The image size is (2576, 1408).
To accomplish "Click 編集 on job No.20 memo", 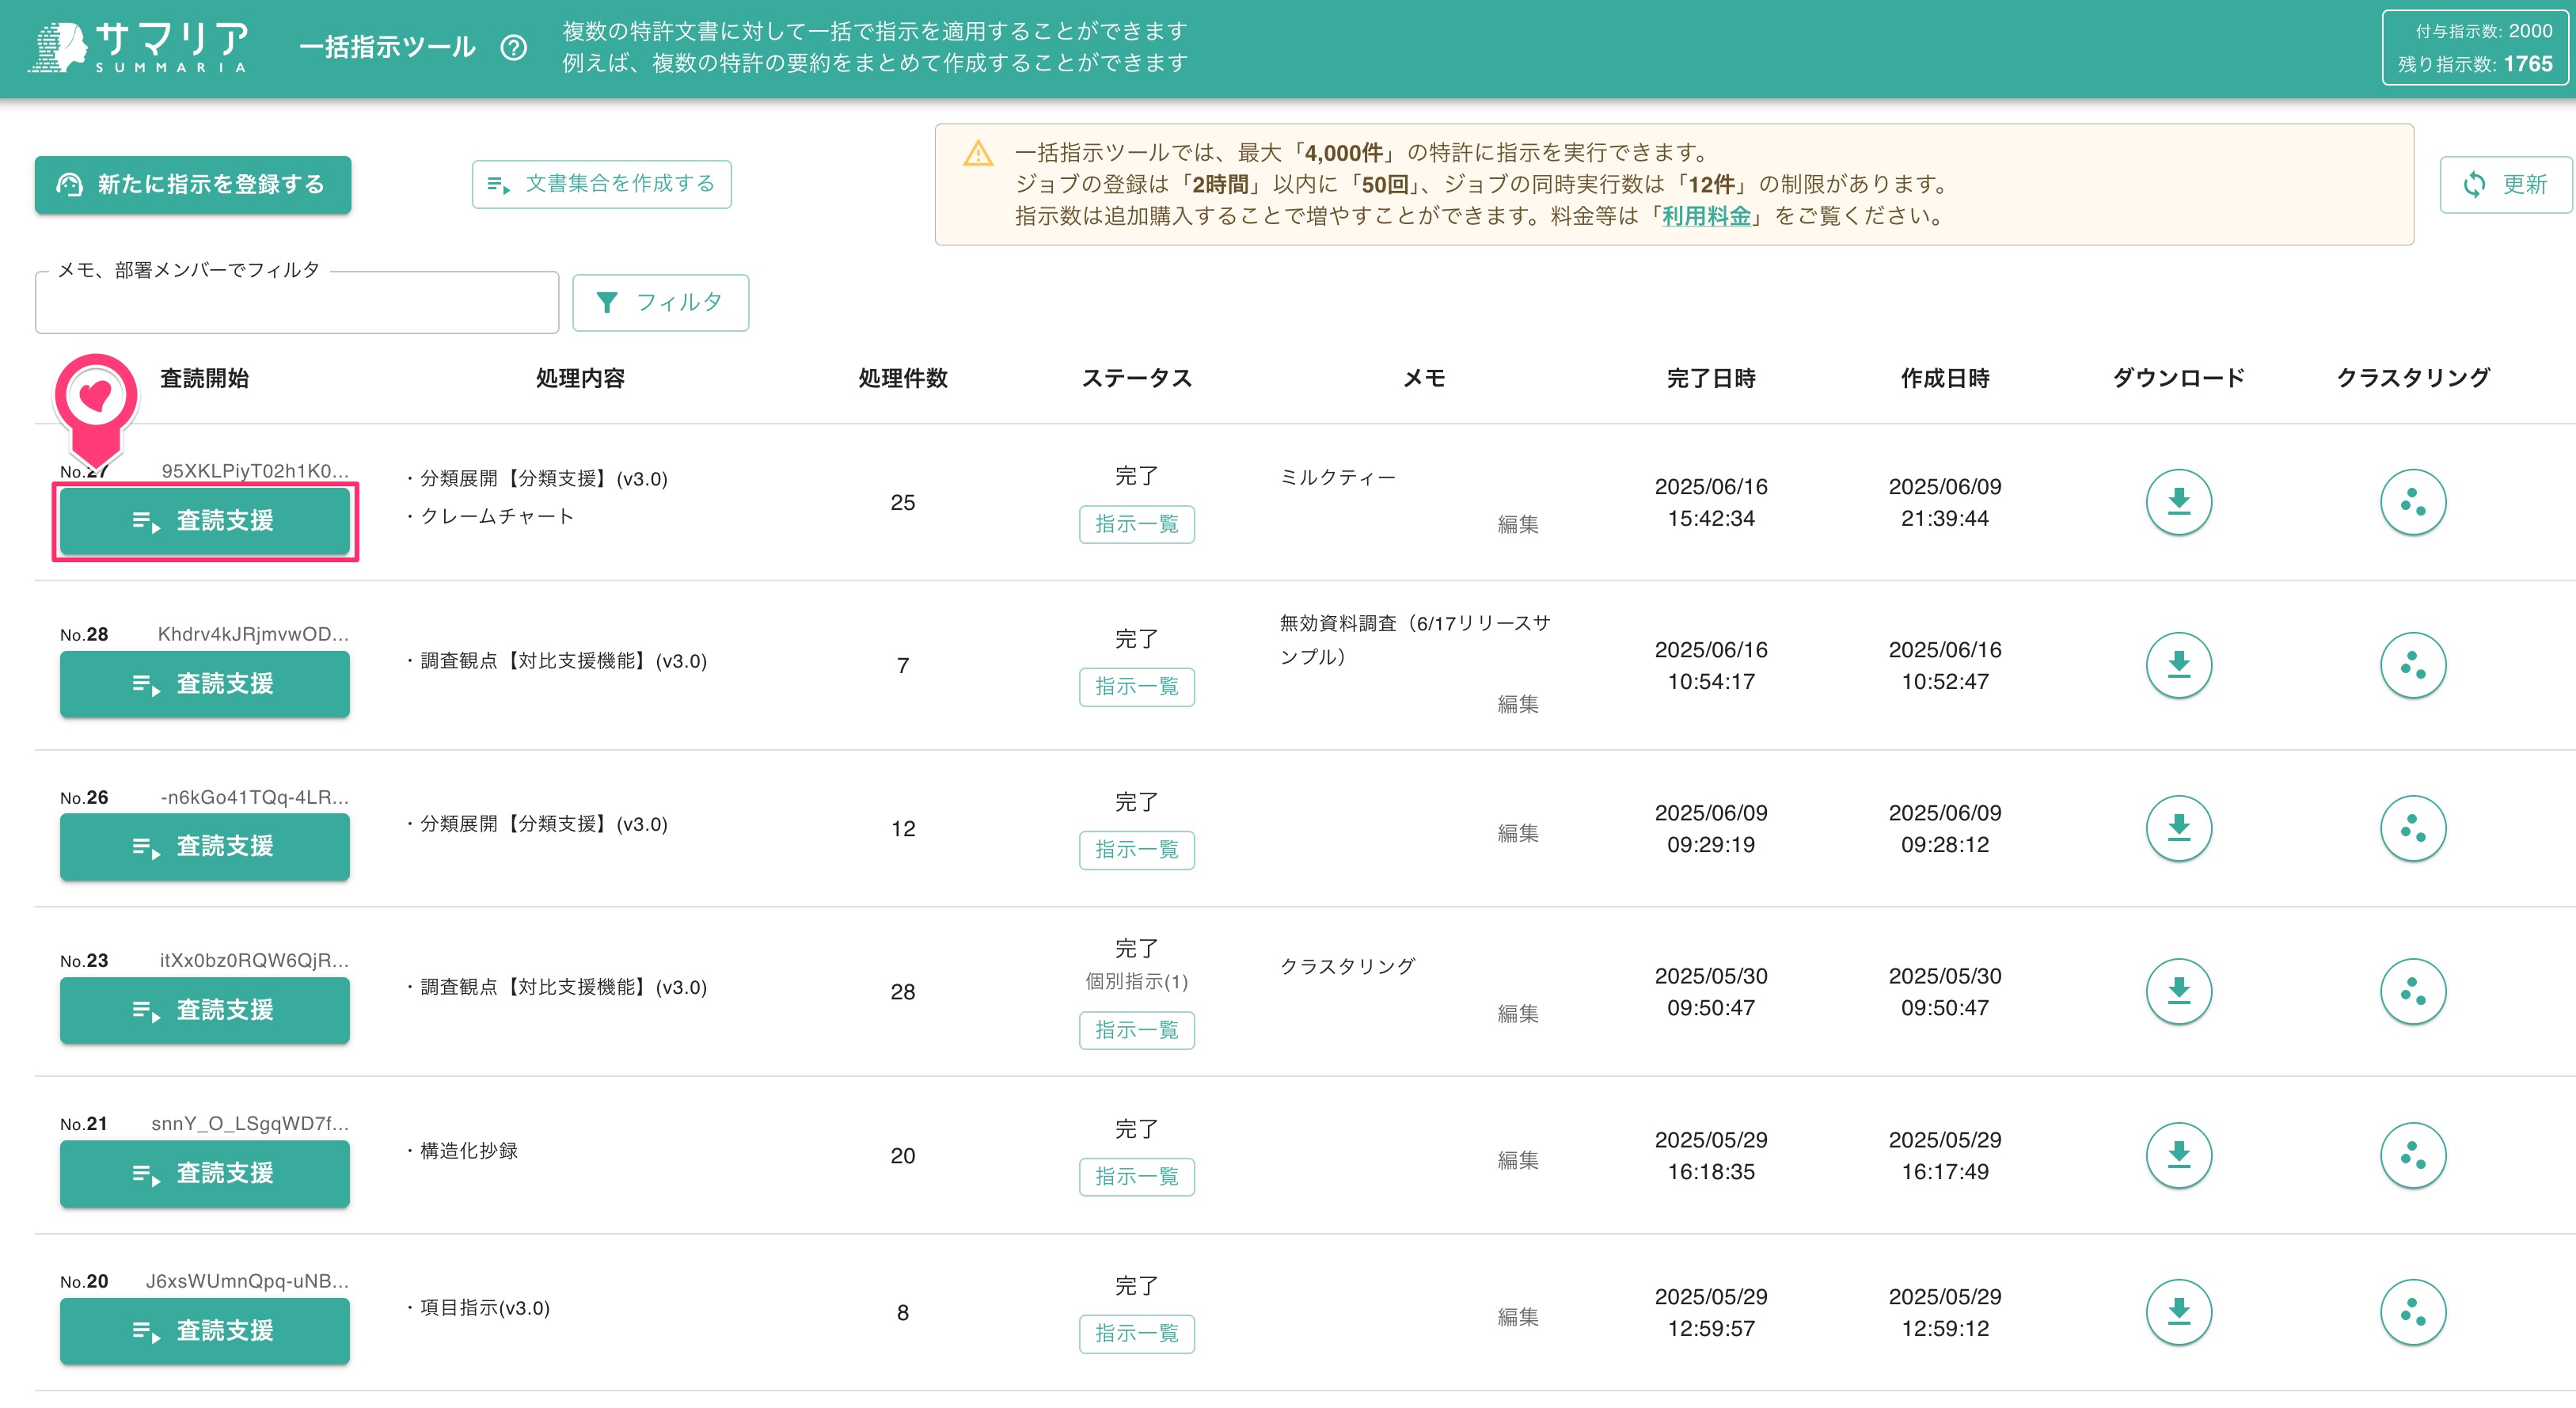I will [x=1518, y=1316].
